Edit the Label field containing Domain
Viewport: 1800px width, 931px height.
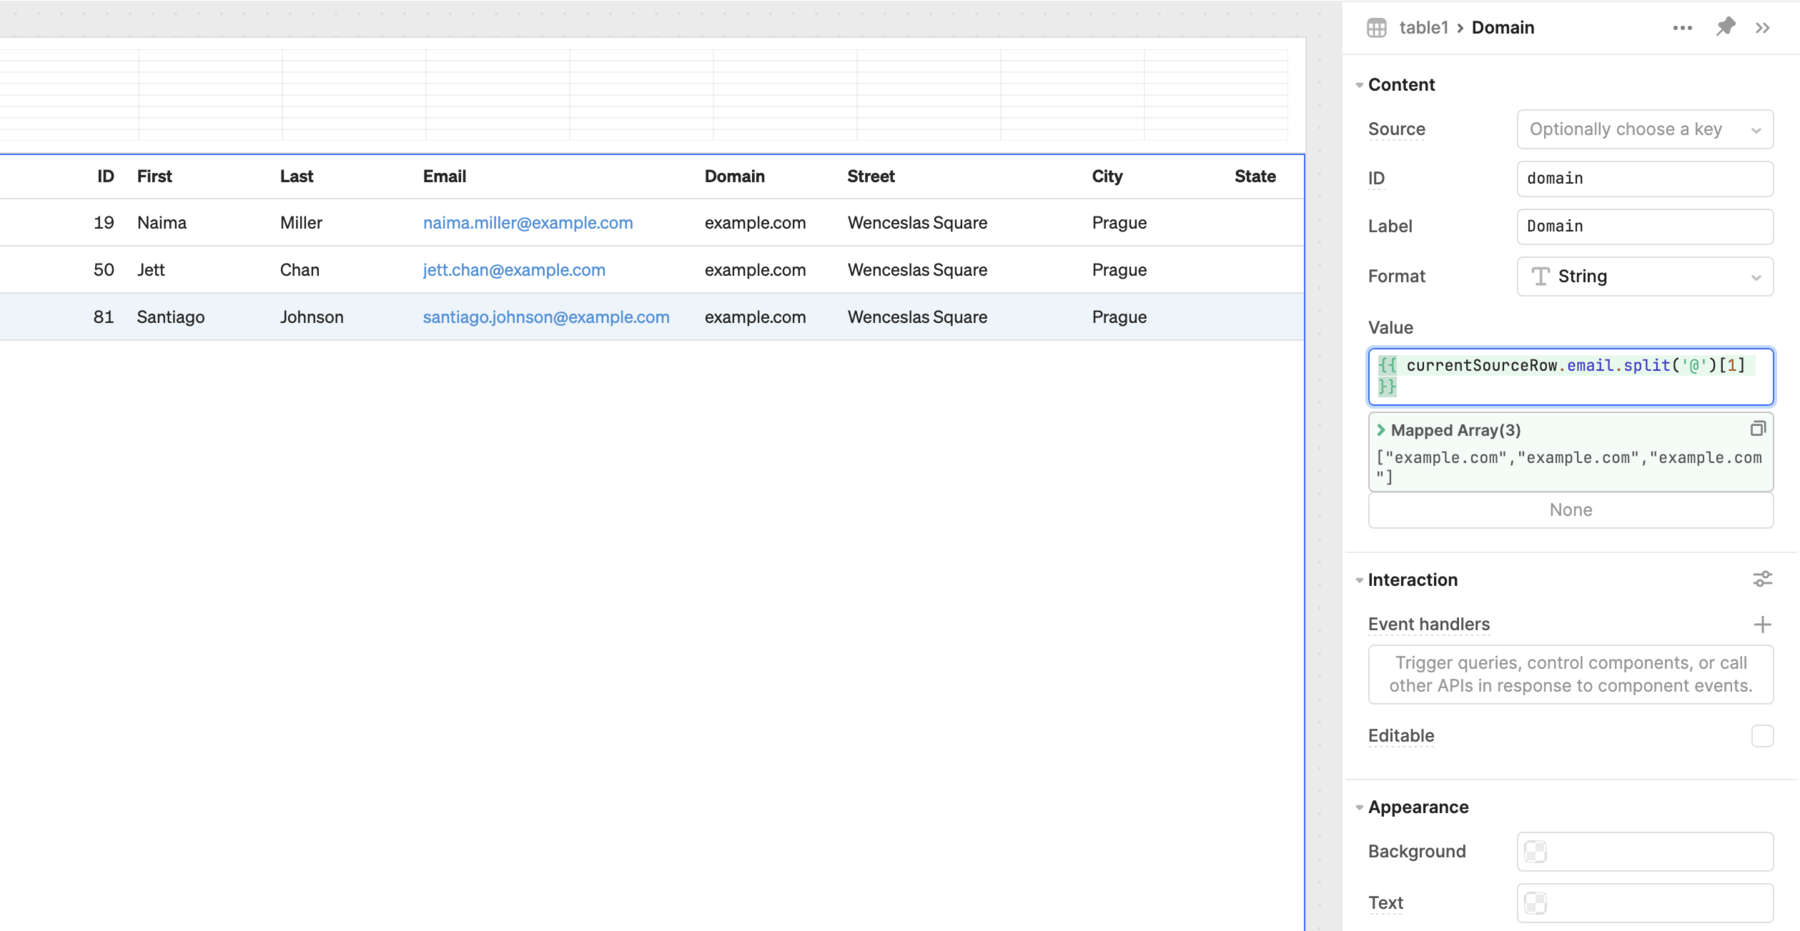pos(1645,226)
